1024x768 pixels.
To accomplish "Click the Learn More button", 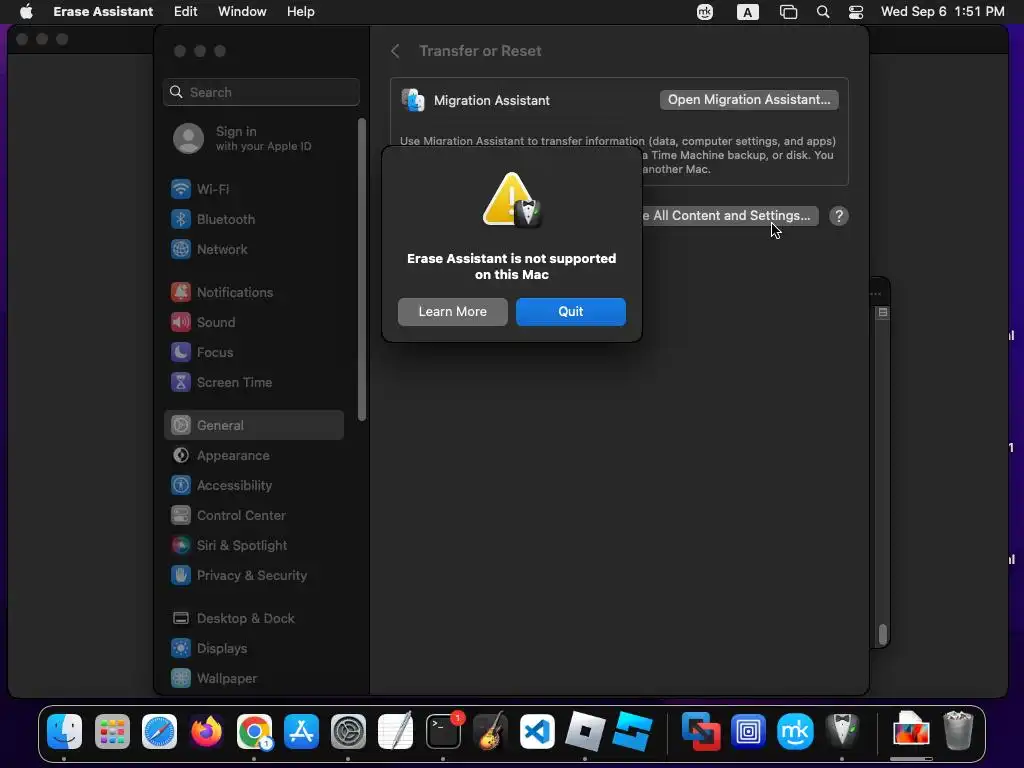I will coord(453,312).
